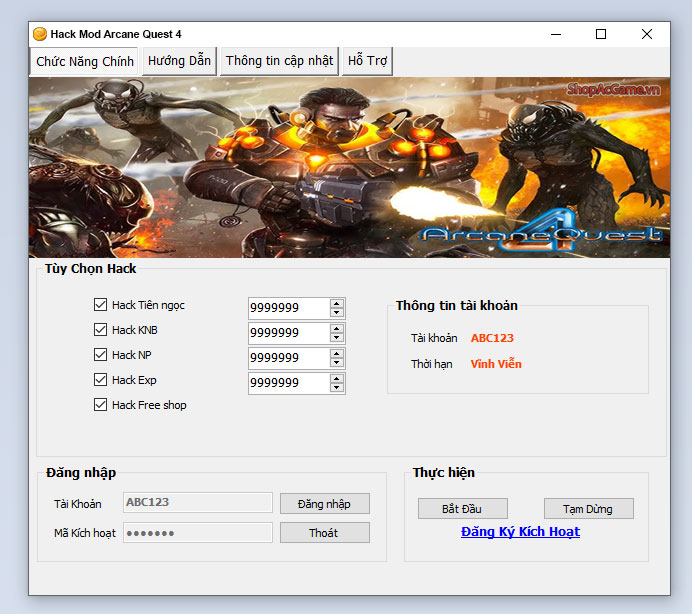Open the Hỗ Trợ tab
This screenshot has height=616, width=693.
[367, 61]
